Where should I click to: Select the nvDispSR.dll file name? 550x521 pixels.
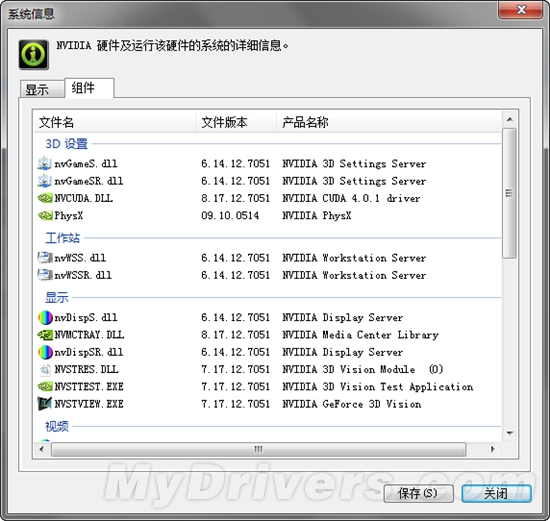tap(89, 352)
